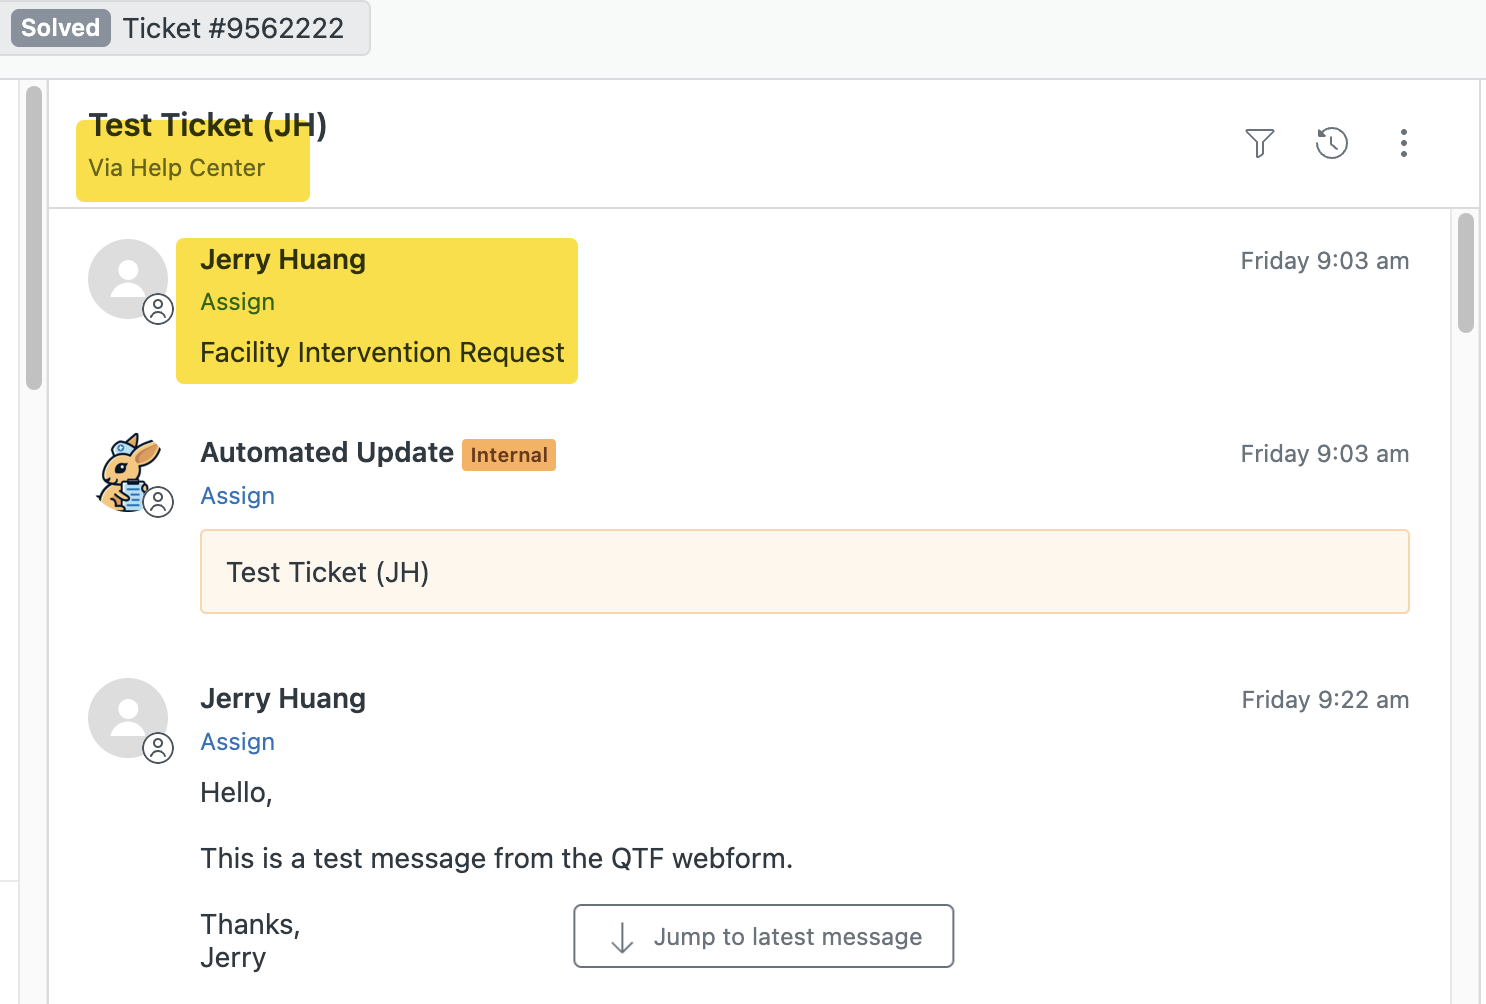1486x1004 pixels.
Task: Click Assign under the 9:22 am message
Action: (237, 742)
